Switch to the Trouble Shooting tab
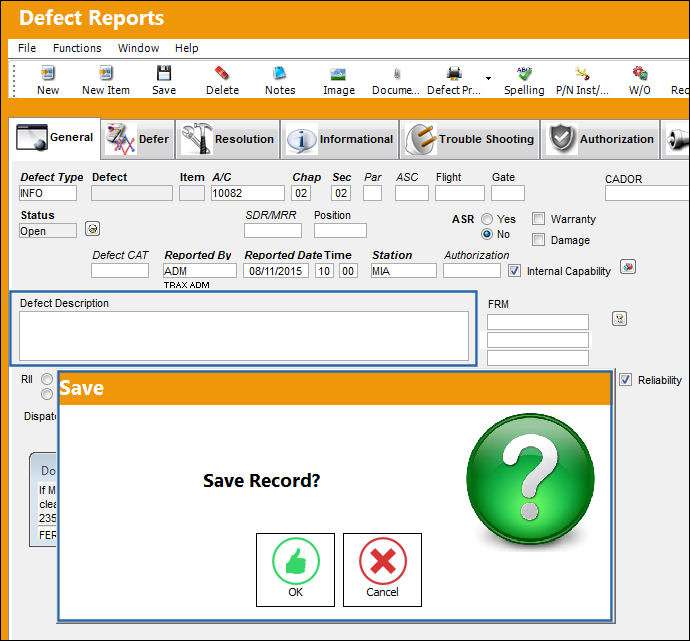The height and width of the screenshot is (641, 690). point(470,139)
